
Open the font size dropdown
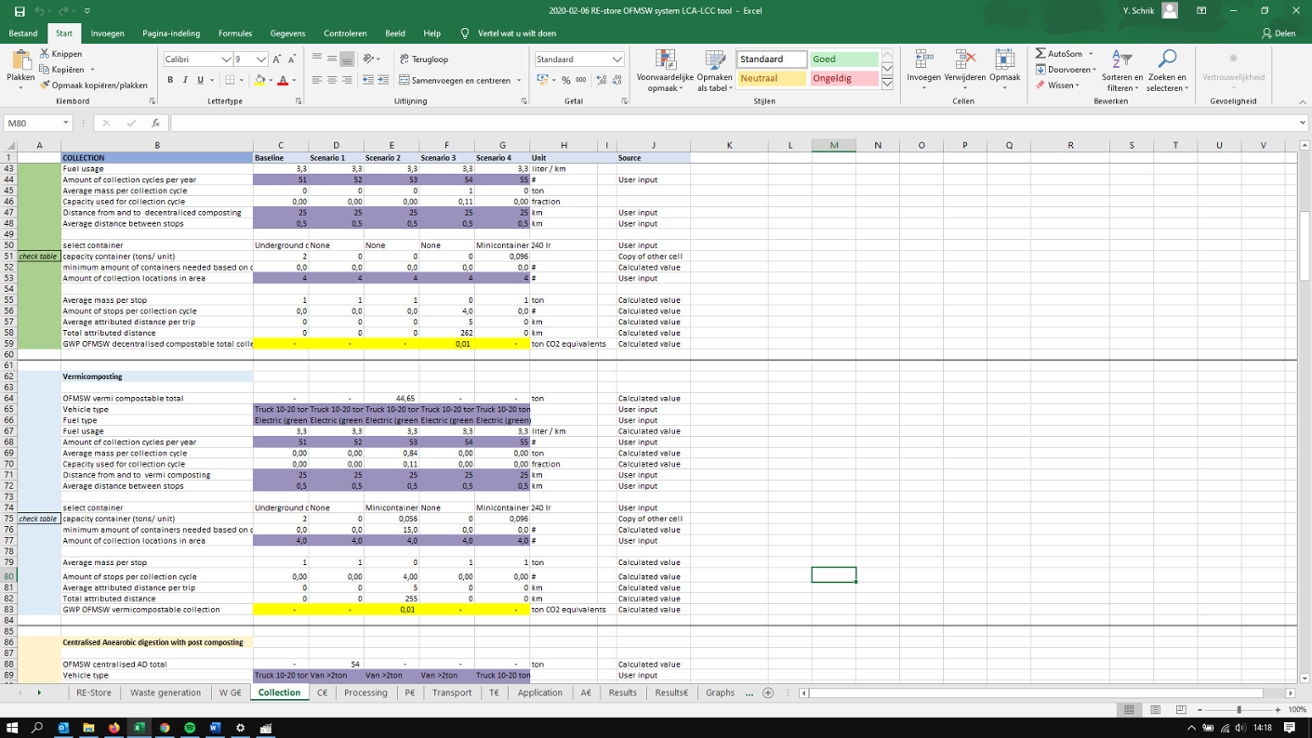click(x=261, y=60)
